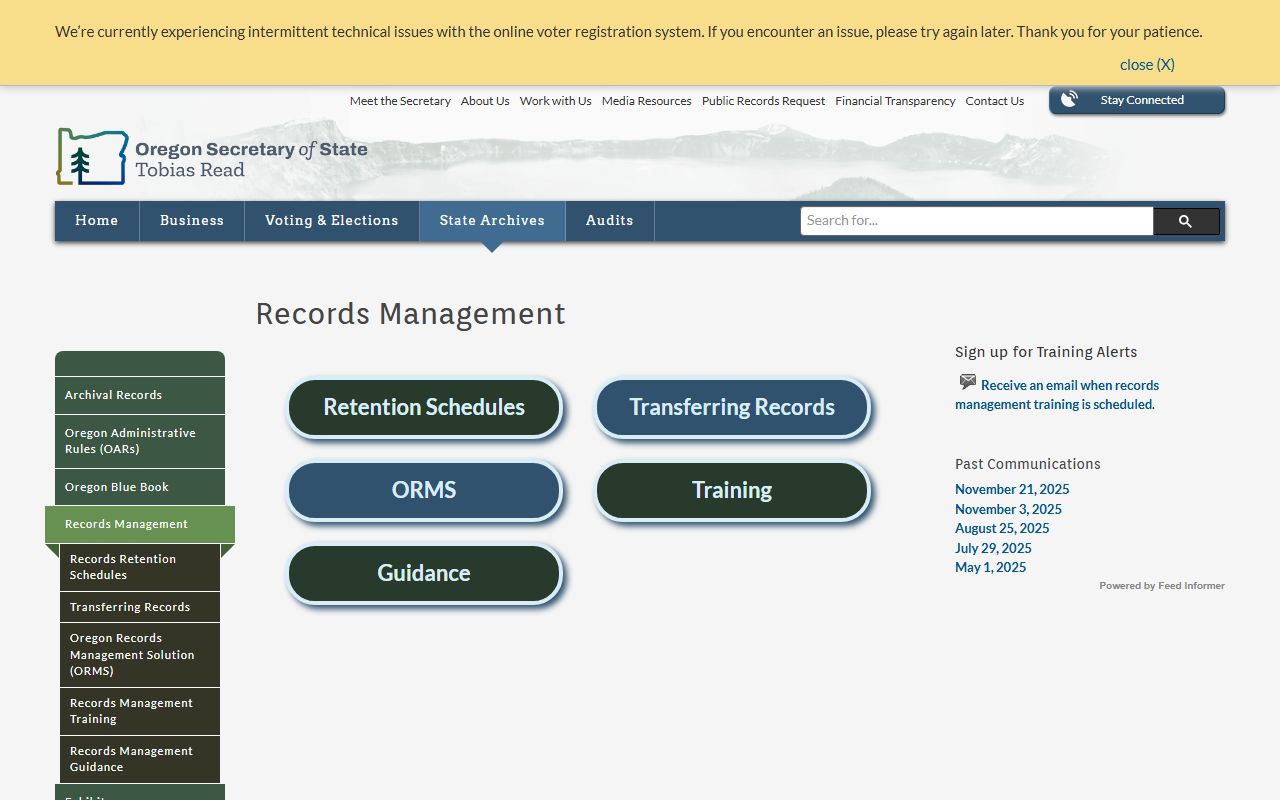Open the Guidance button
This screenshot has width=1280, height=800.
[424, 574]
